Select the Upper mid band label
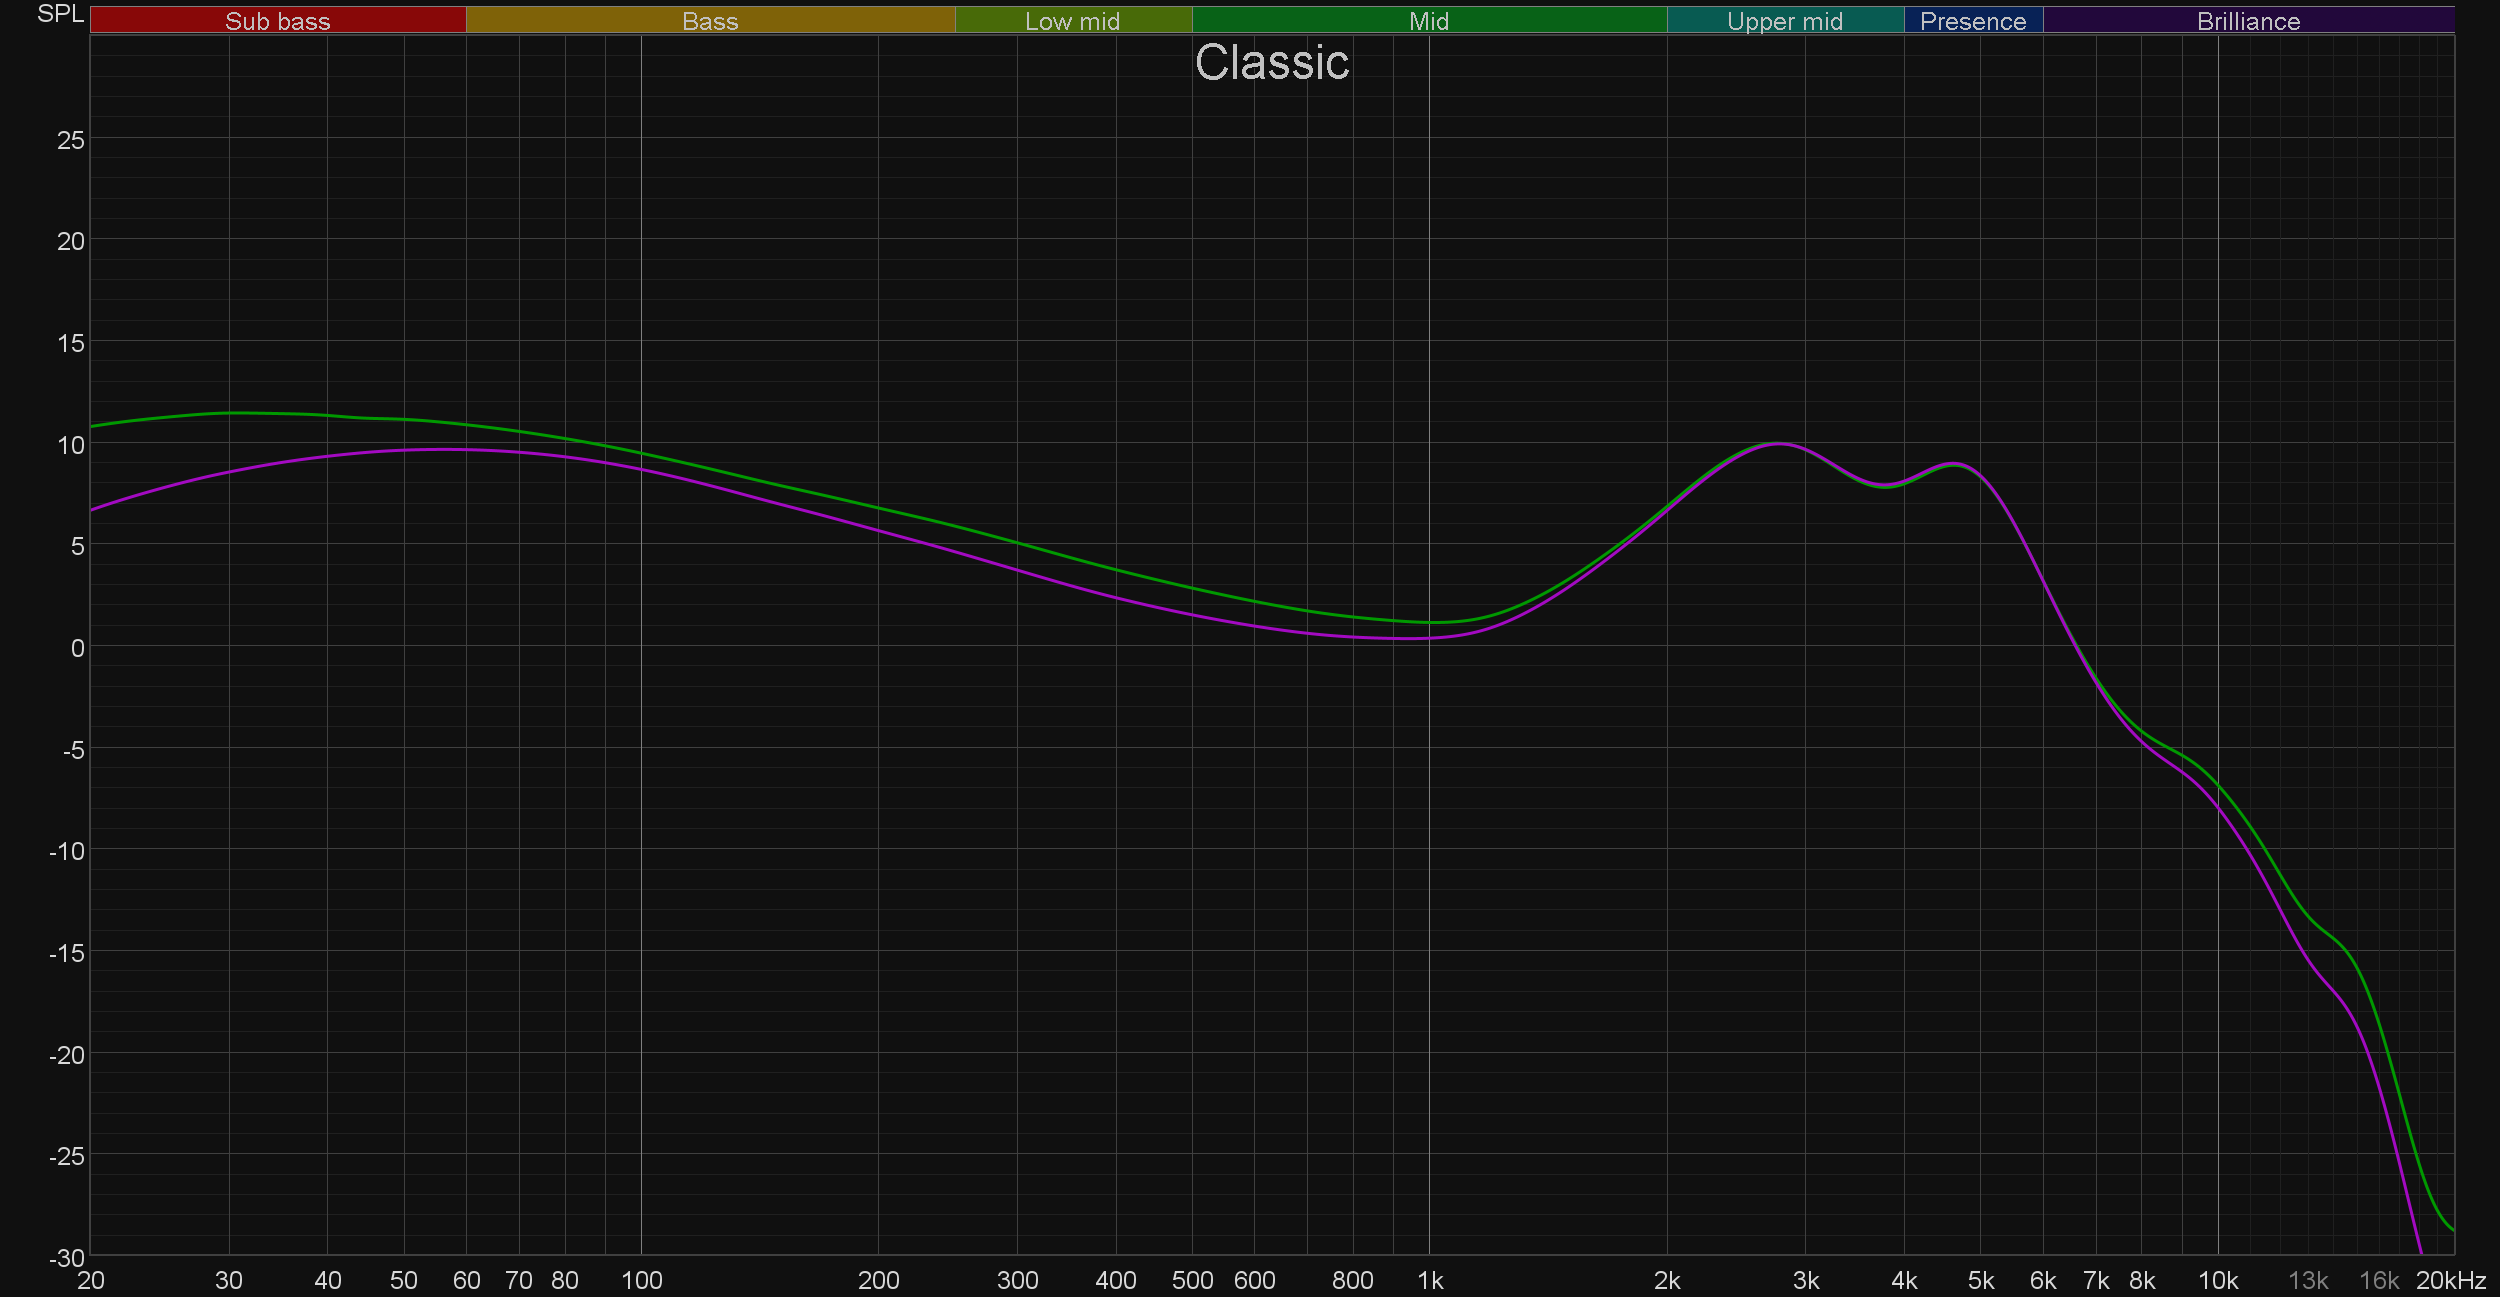Screen dimensions: 2500x1297 coord(1784,21)
